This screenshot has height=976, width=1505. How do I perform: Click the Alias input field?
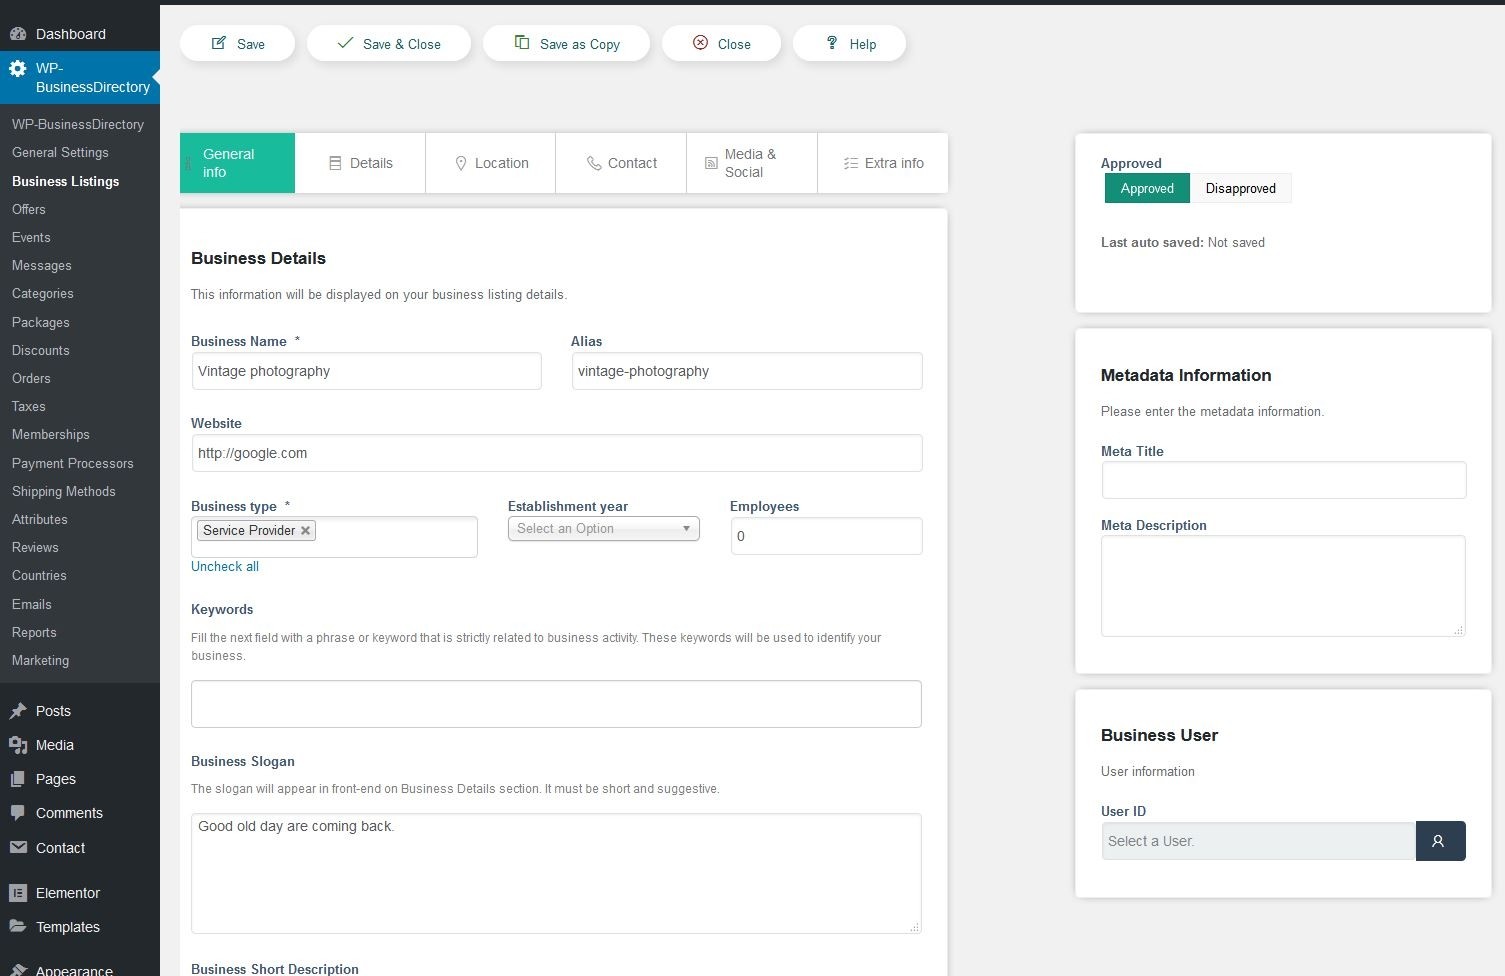pos(747,371)
